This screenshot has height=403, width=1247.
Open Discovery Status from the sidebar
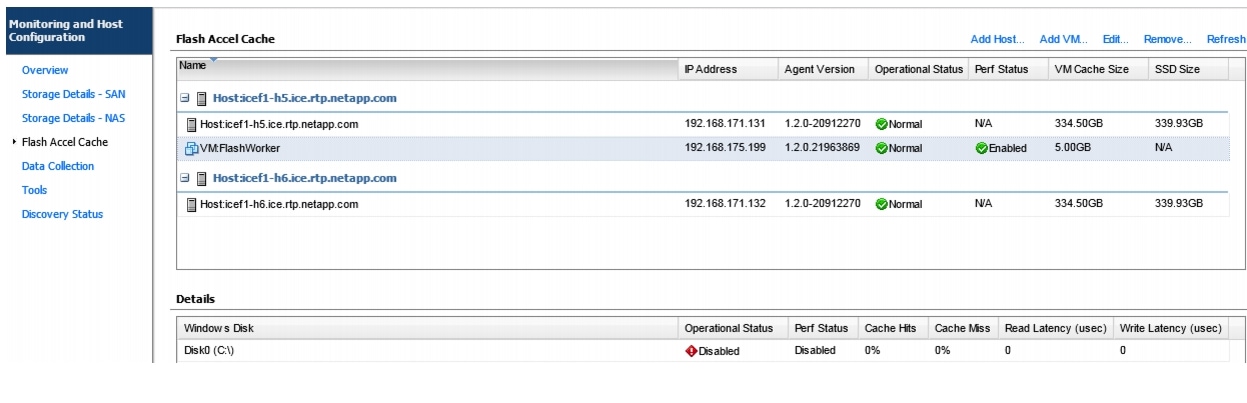tap(62, 214)
